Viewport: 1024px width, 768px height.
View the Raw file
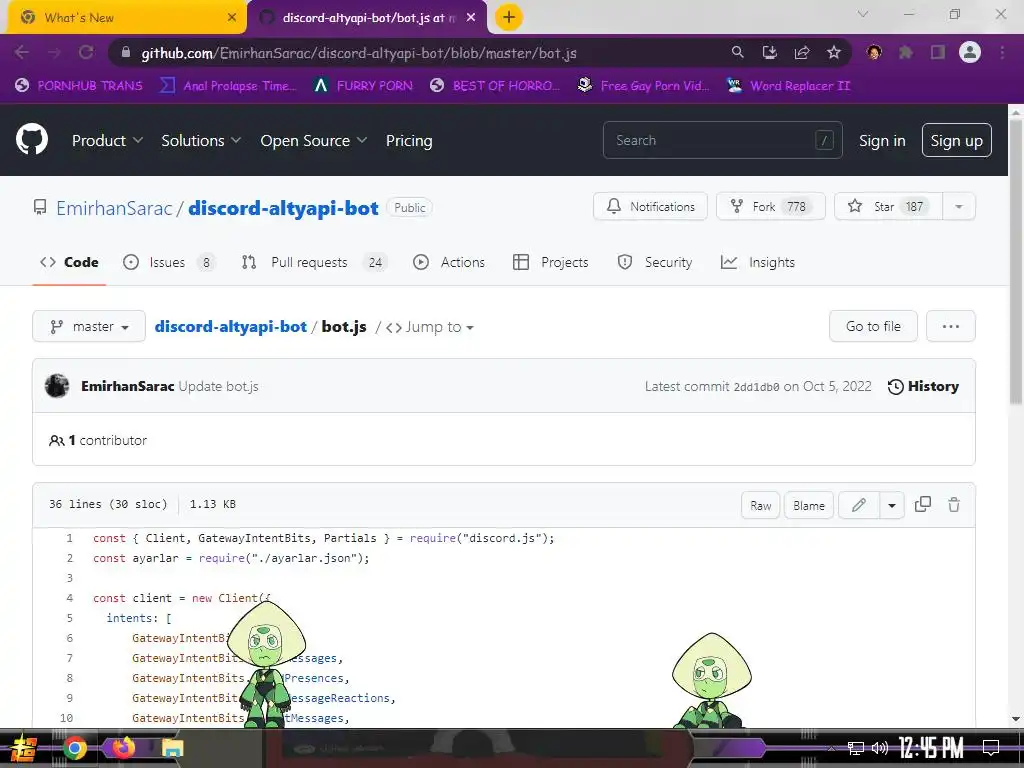click(760, 505)
